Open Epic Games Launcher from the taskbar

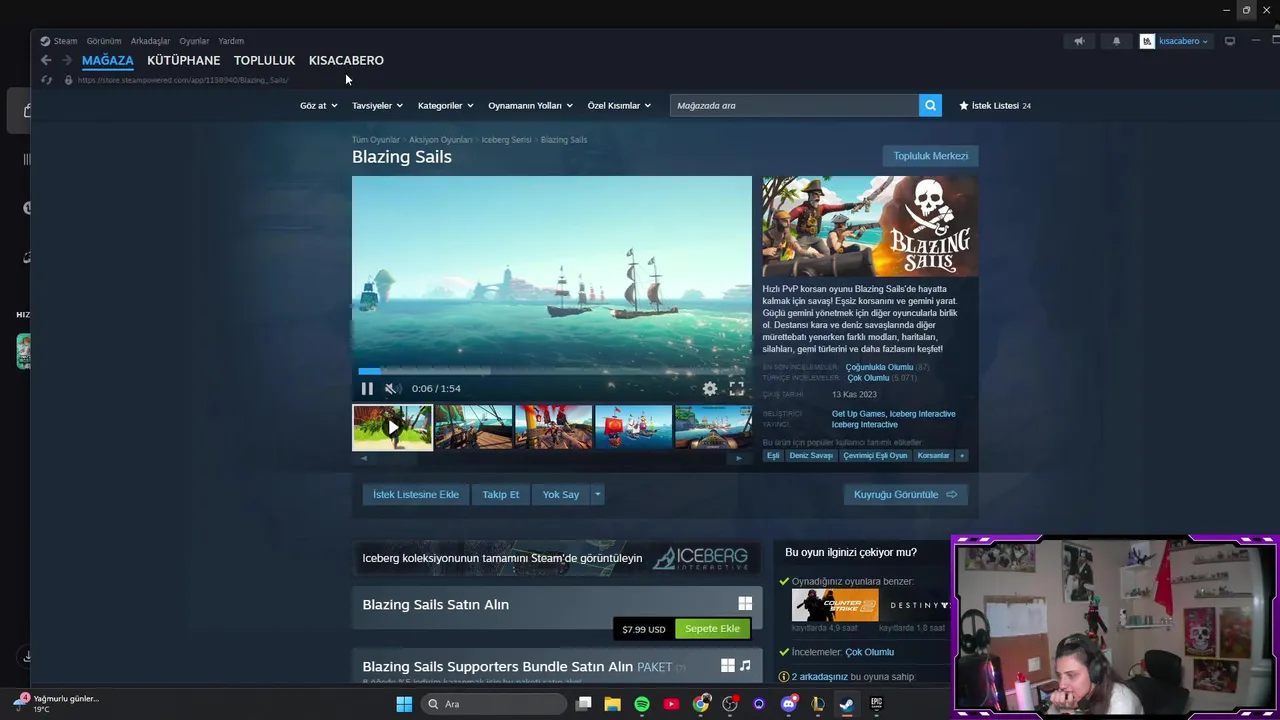877,704
